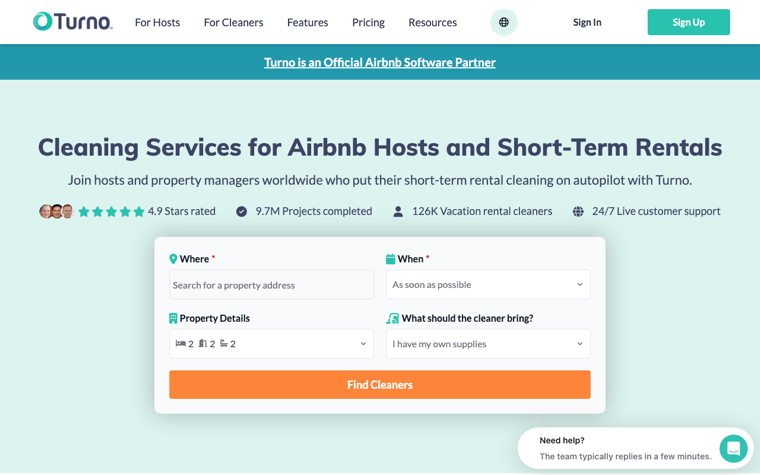
Task: Click the '4.9 Stars rated' text
Action: click(x=182, y=211)
